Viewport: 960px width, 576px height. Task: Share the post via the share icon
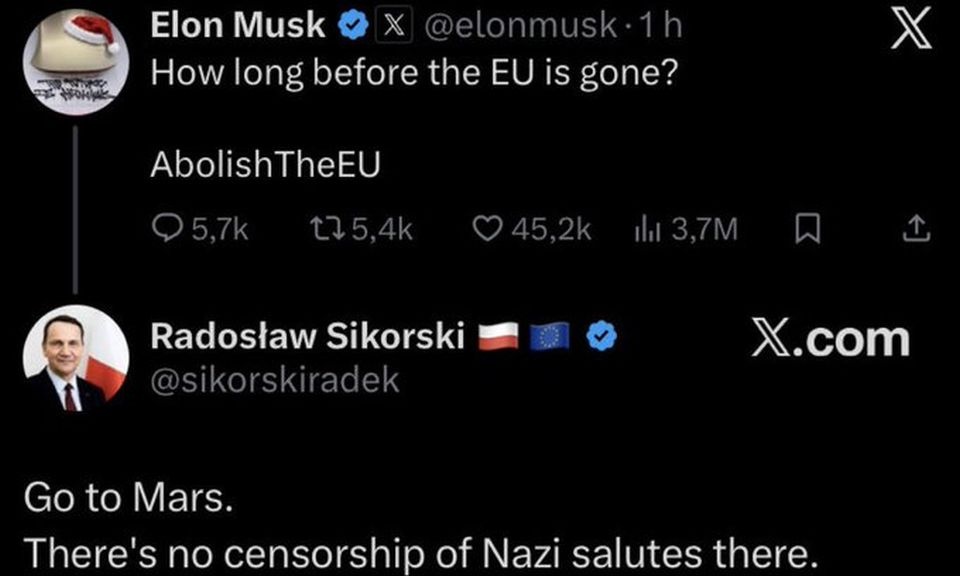[x=916, y=228]
